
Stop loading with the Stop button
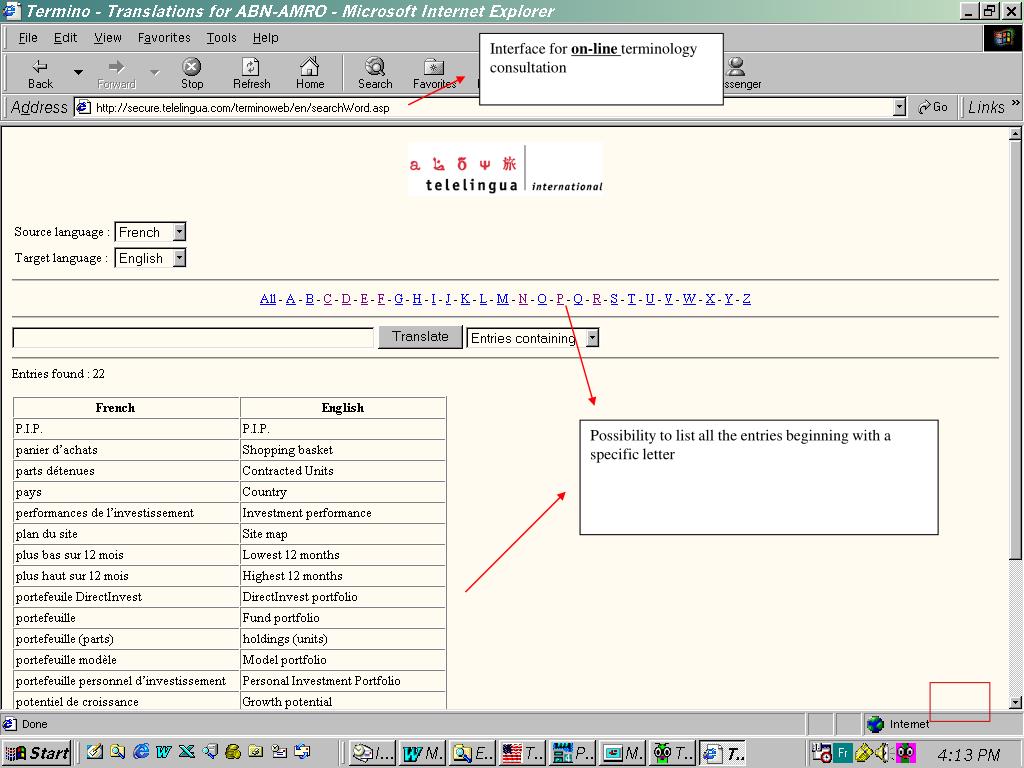pyautogui.click(x=192, y=73)
